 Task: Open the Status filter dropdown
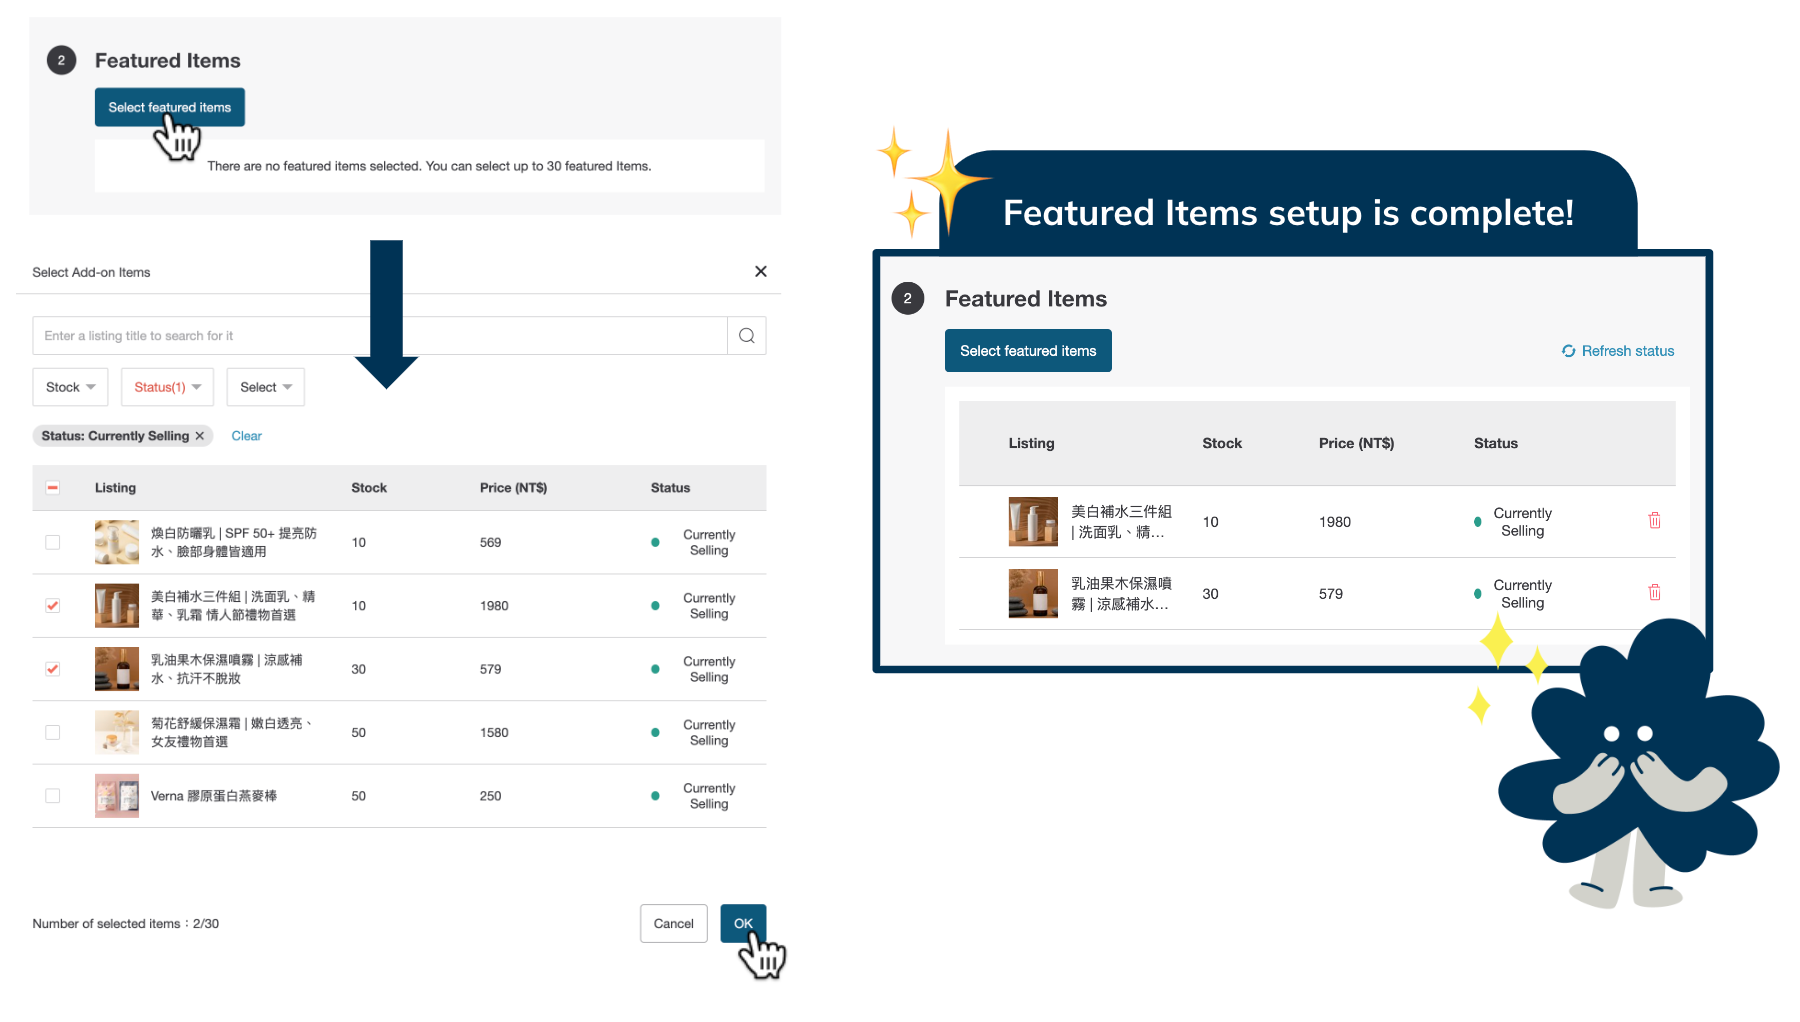166,387
